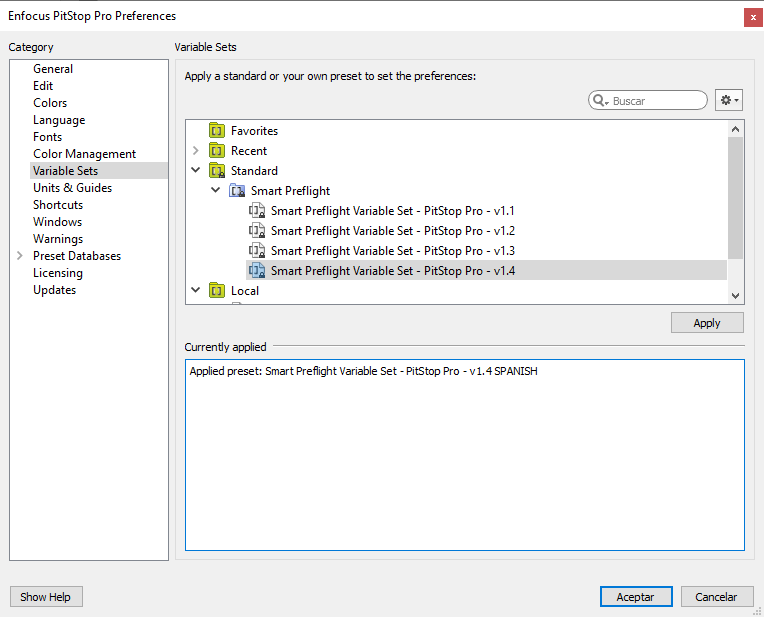Click the preset list scroll down arrow
The width and height of the screenshot is (764, 617).
coord(735,295)
